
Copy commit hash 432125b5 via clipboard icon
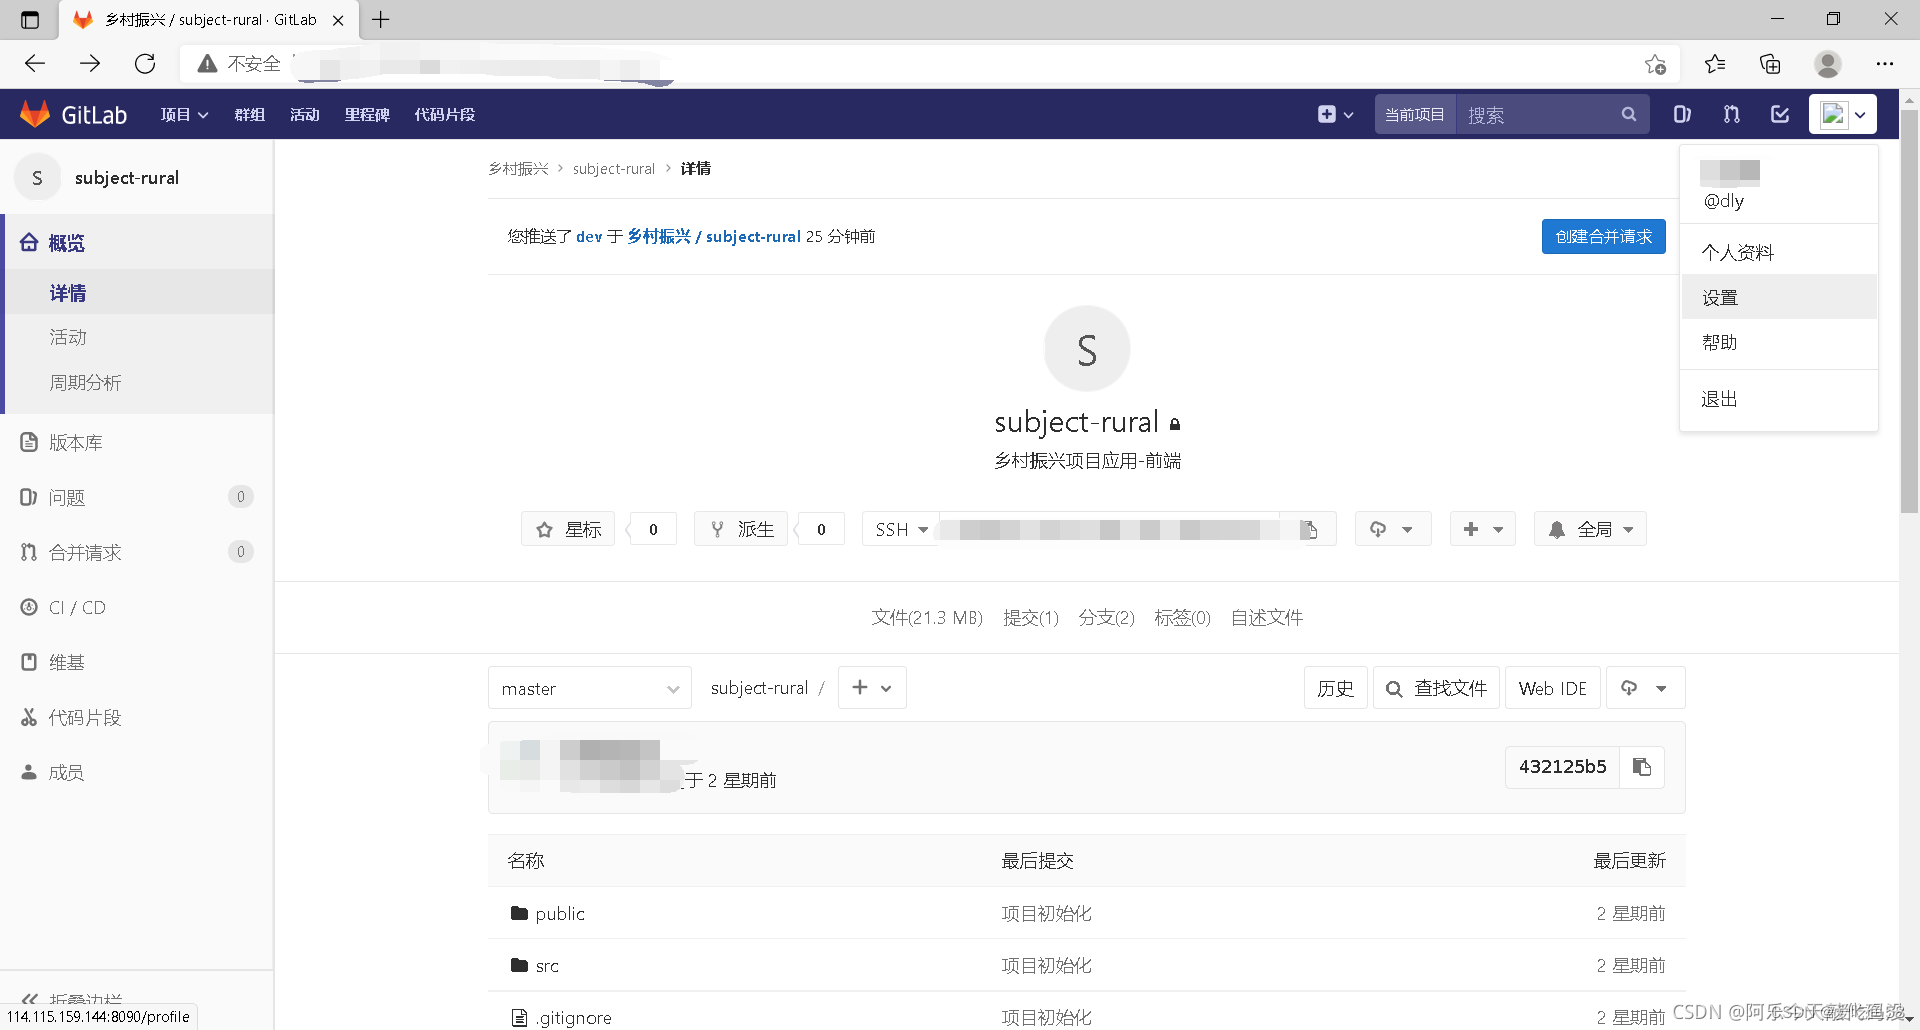(x=1642, y=766)
